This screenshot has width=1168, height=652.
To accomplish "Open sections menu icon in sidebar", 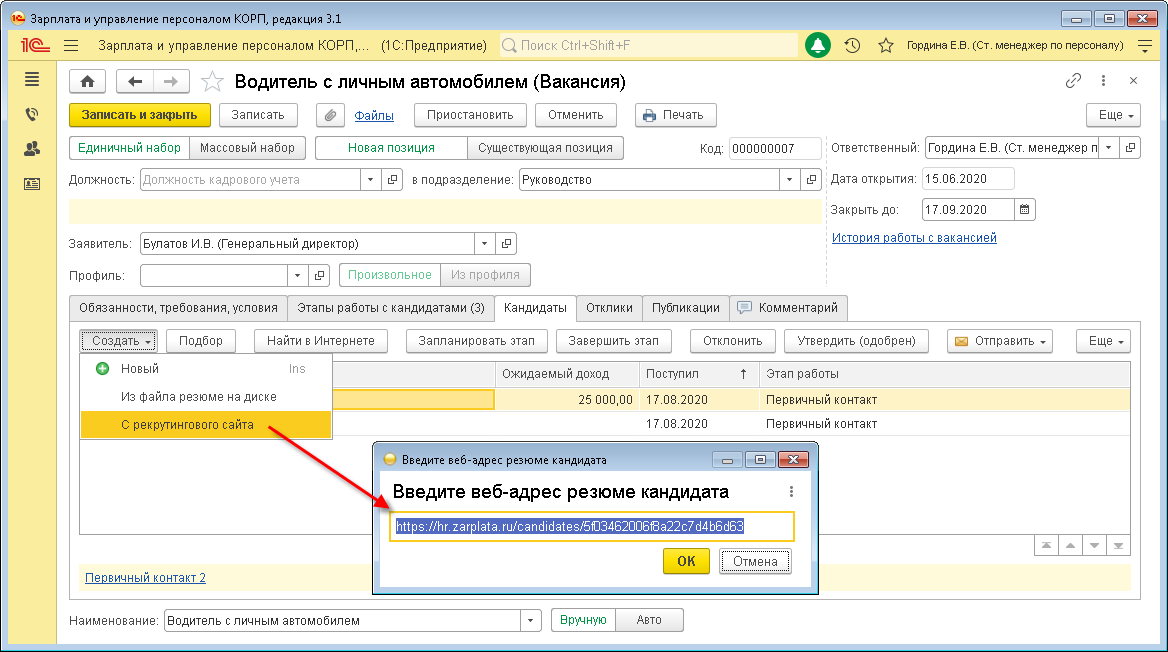I will pyautogui.click(x=32, y=79).
